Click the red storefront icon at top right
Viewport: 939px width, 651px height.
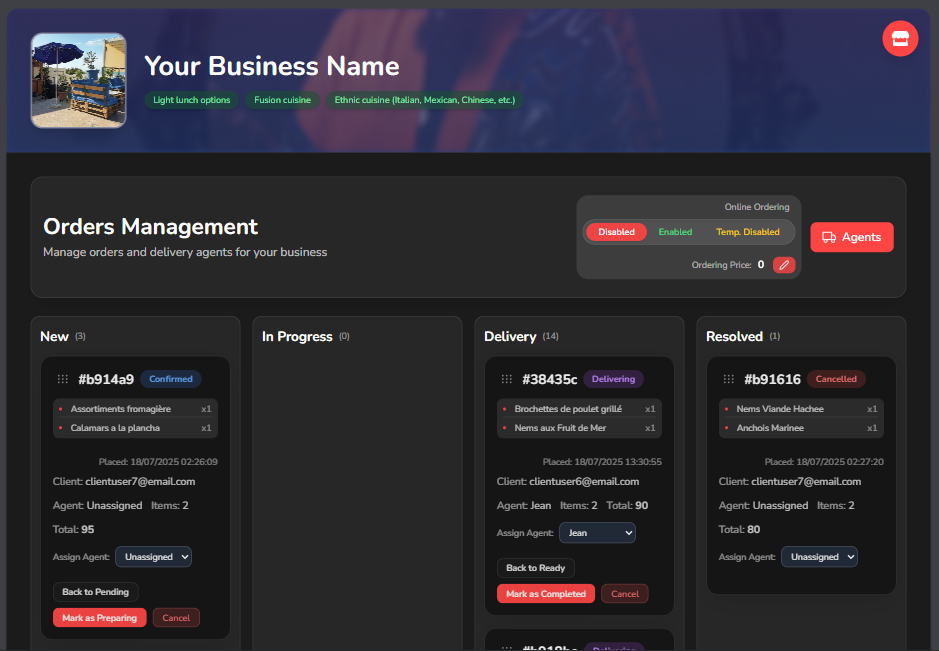900,39
